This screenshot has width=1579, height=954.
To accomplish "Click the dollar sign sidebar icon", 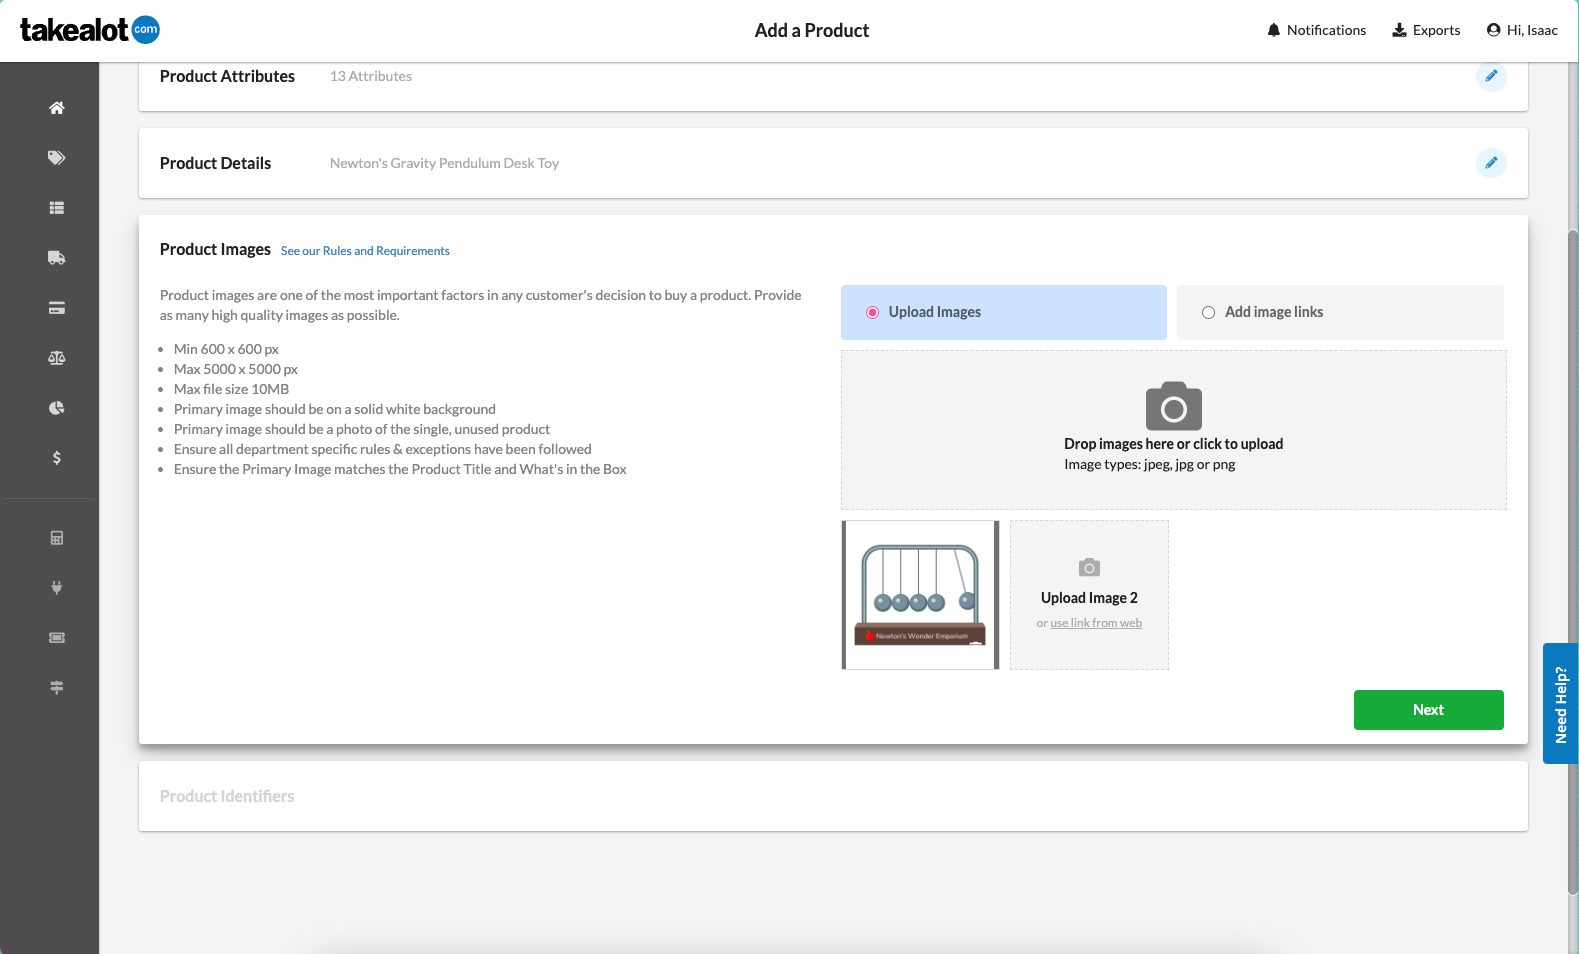I will click(x=57, y=458).
